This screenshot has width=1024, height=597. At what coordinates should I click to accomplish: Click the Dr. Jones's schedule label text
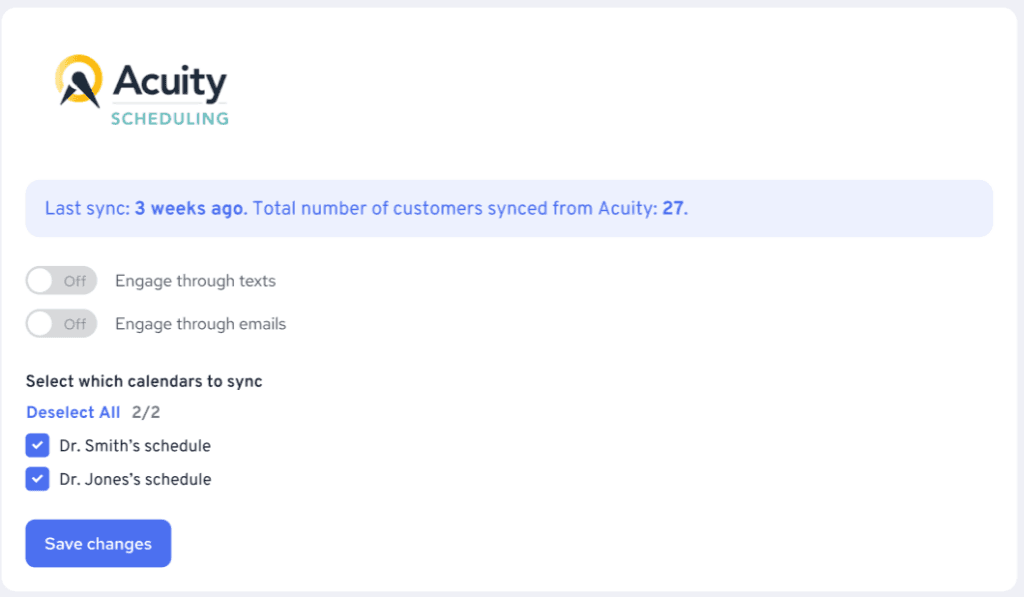click(135, 479)
